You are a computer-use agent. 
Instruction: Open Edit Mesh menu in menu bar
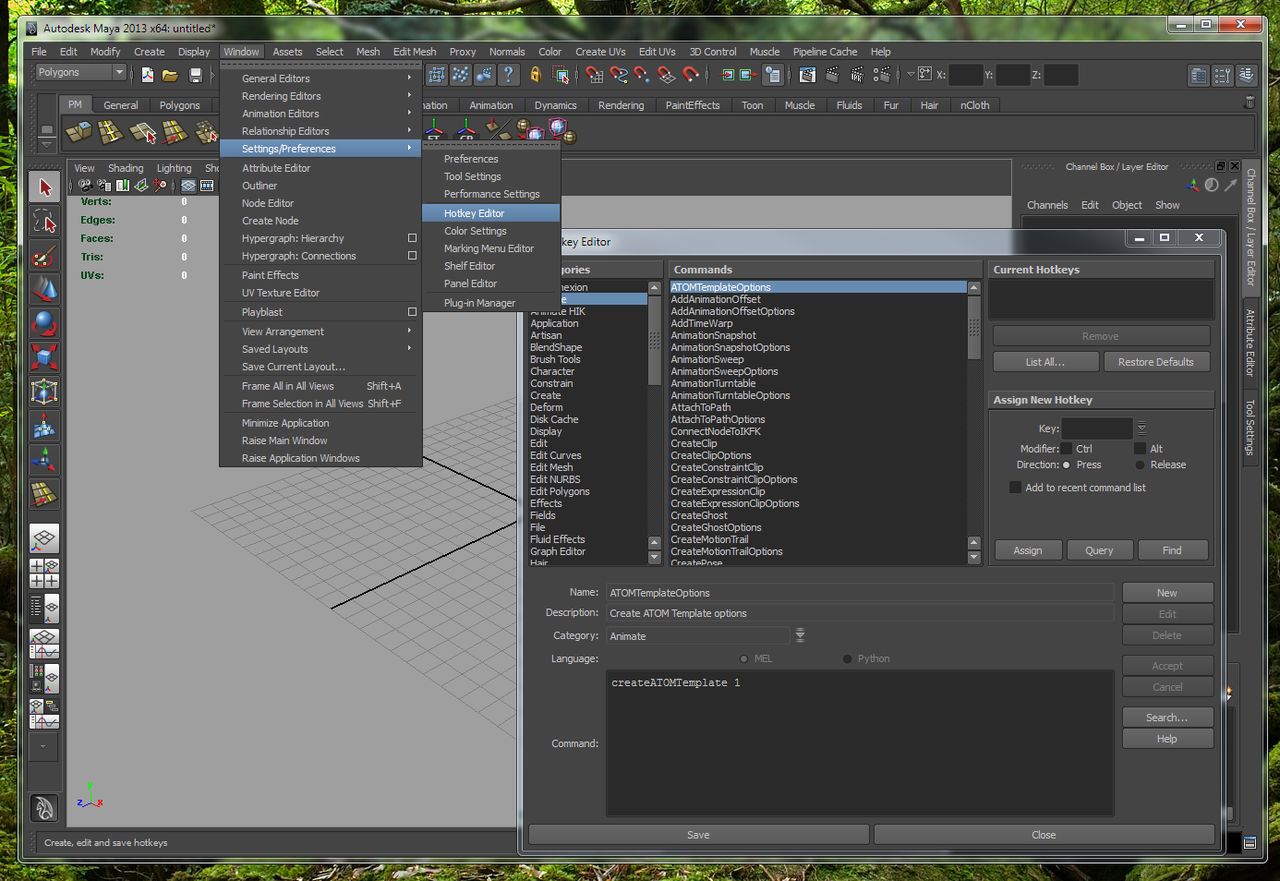(x=414, y=52)
